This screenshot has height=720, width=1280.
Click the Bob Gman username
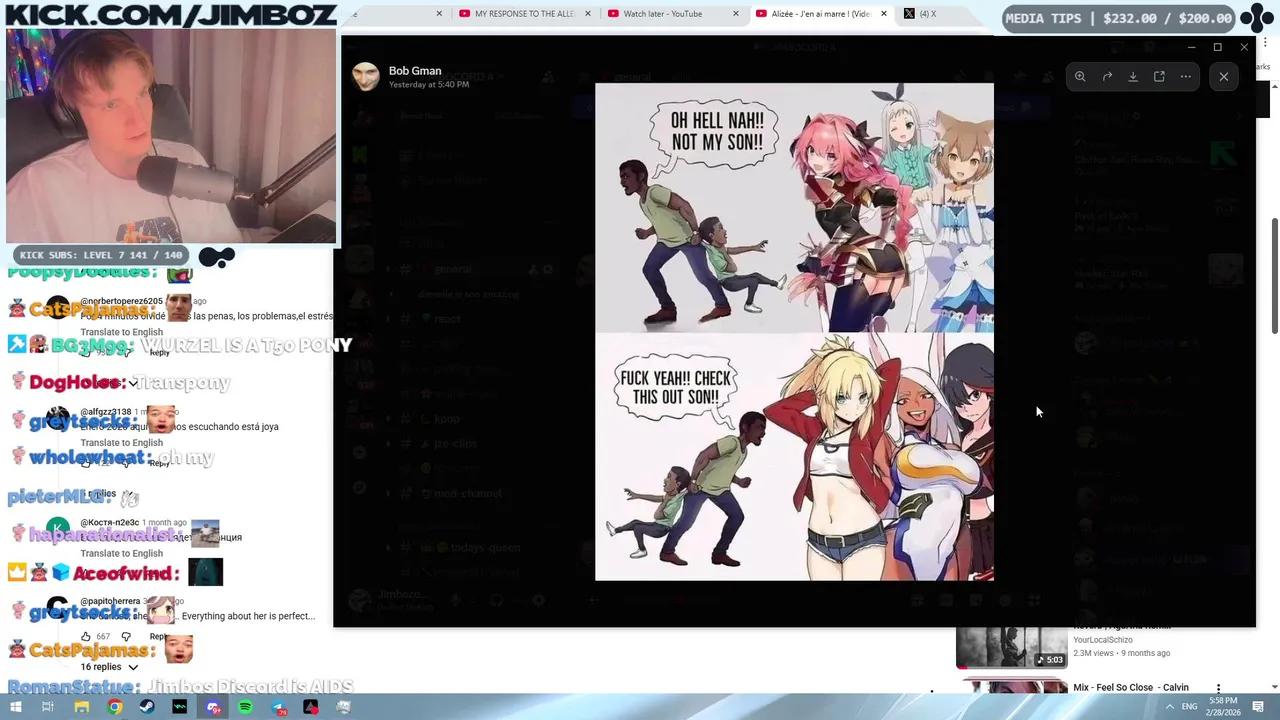point(415,71)
